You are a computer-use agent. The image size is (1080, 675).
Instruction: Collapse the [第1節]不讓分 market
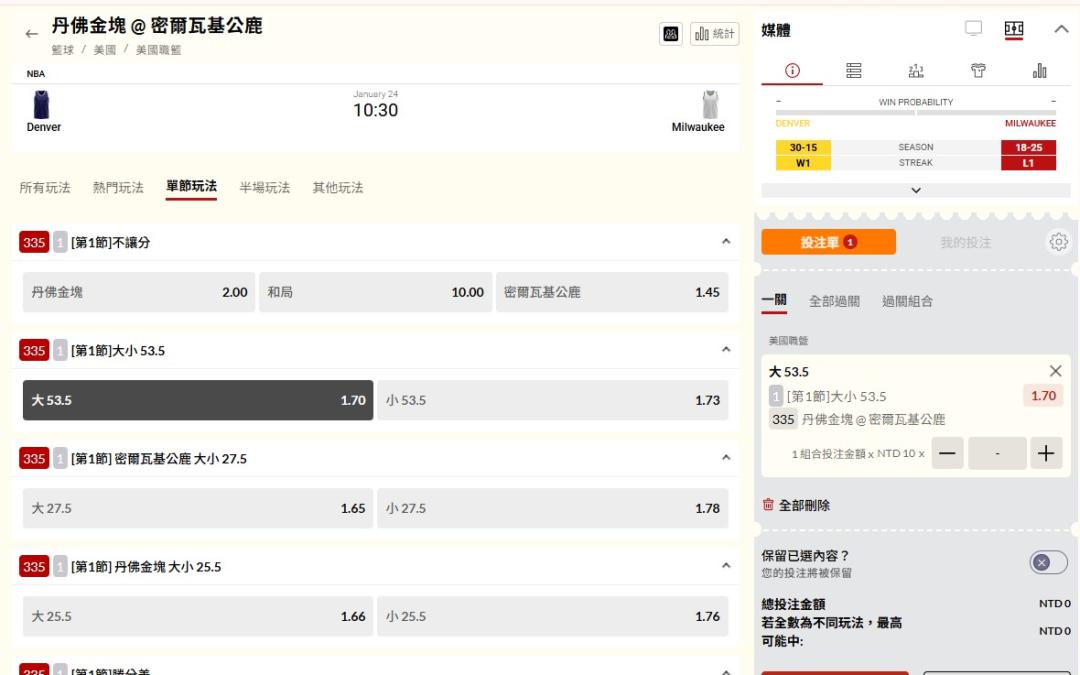click(726, 242)
